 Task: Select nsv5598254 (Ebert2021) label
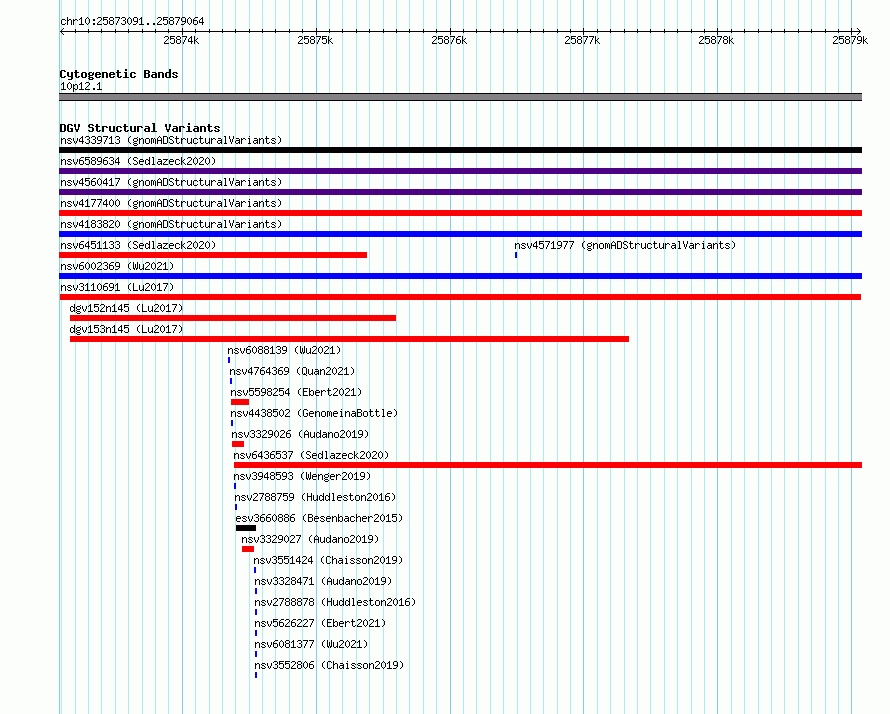click(x=296, y=392)
